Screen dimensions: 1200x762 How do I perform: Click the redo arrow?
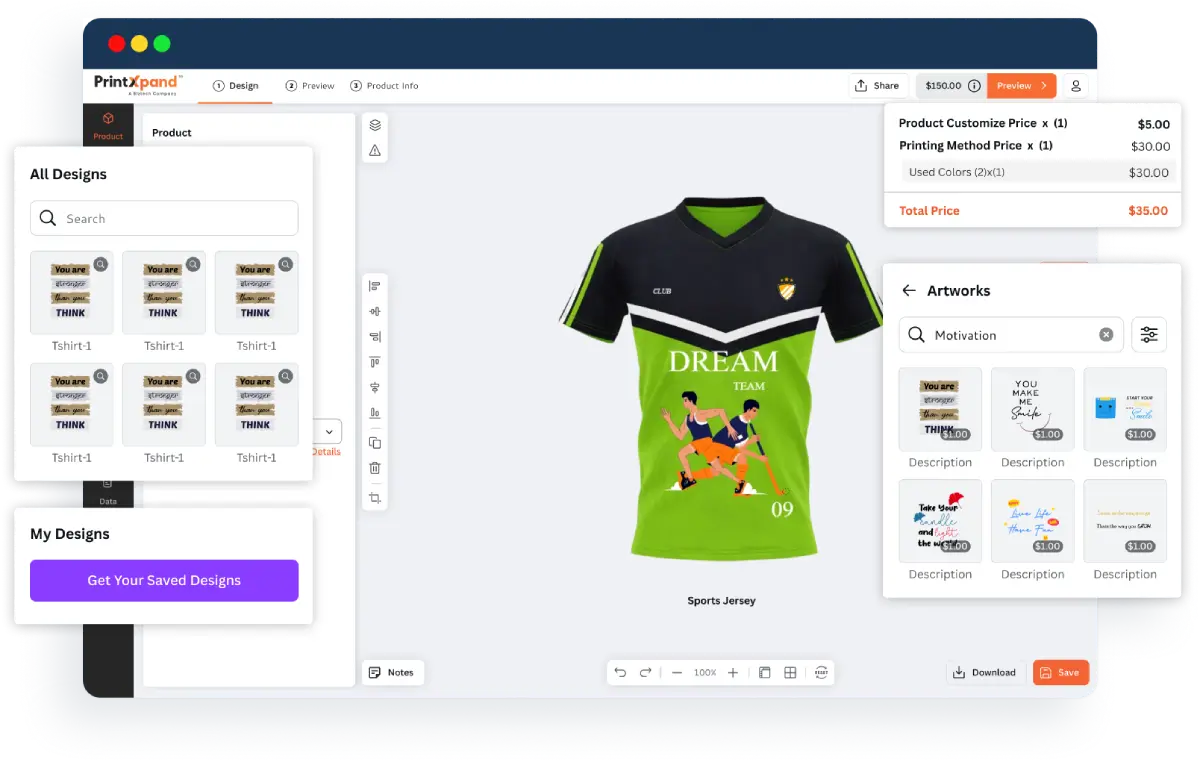tap(646, 673)
